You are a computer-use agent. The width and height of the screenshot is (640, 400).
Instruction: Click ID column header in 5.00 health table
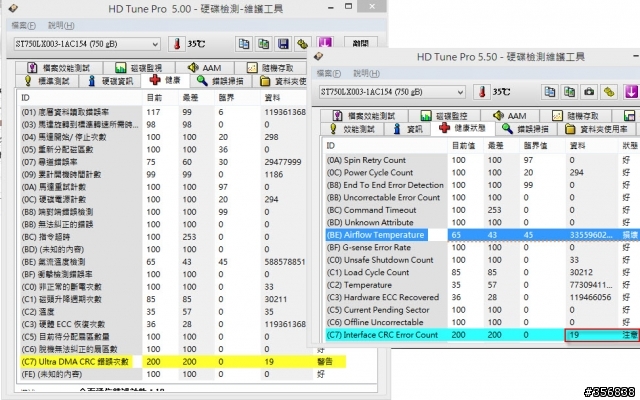tap(80, 98)
